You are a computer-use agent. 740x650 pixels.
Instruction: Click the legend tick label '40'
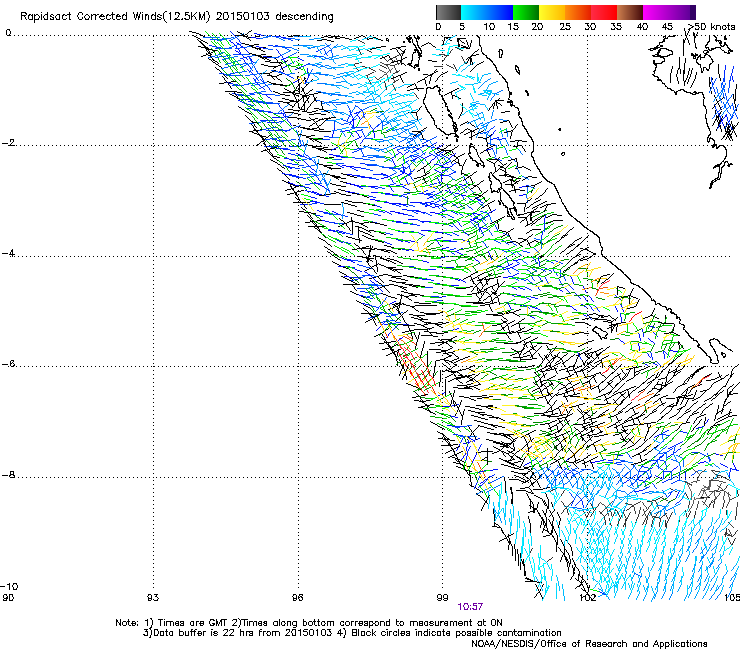pos(642,27)
